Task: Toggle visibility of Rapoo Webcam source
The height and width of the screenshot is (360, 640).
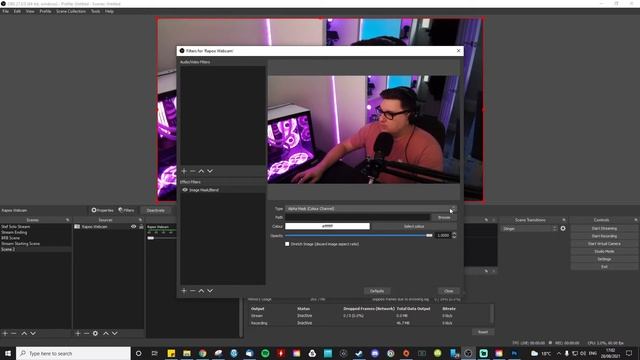Action: (x=133, y=227)
